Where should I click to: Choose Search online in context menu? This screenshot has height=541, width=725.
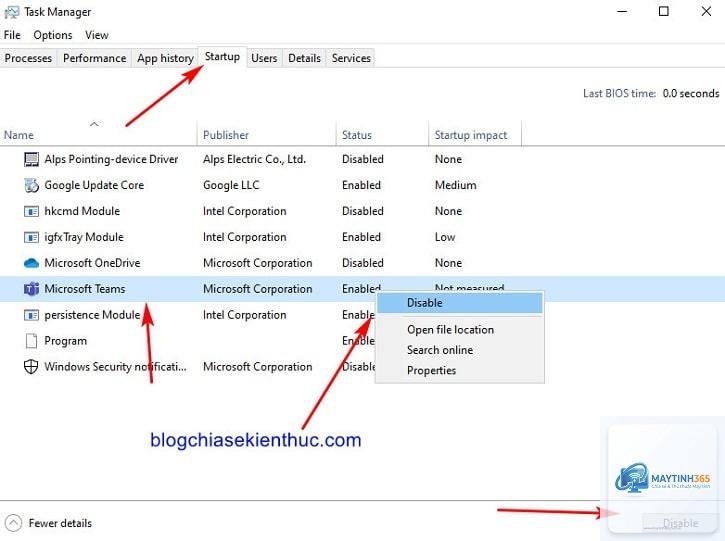[x=460, y=350]
